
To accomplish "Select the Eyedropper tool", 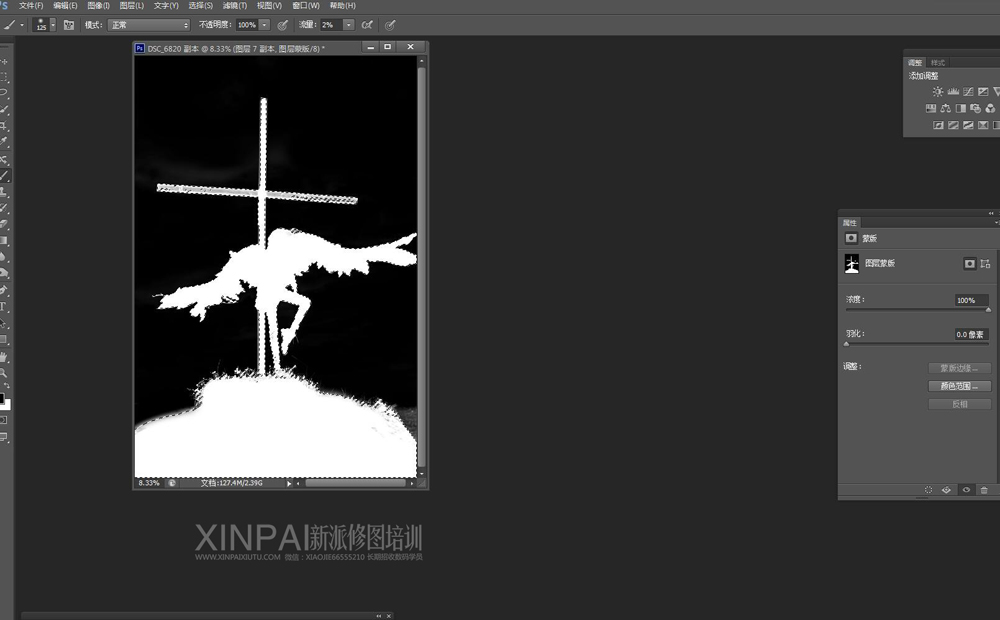I will point(4,142).
